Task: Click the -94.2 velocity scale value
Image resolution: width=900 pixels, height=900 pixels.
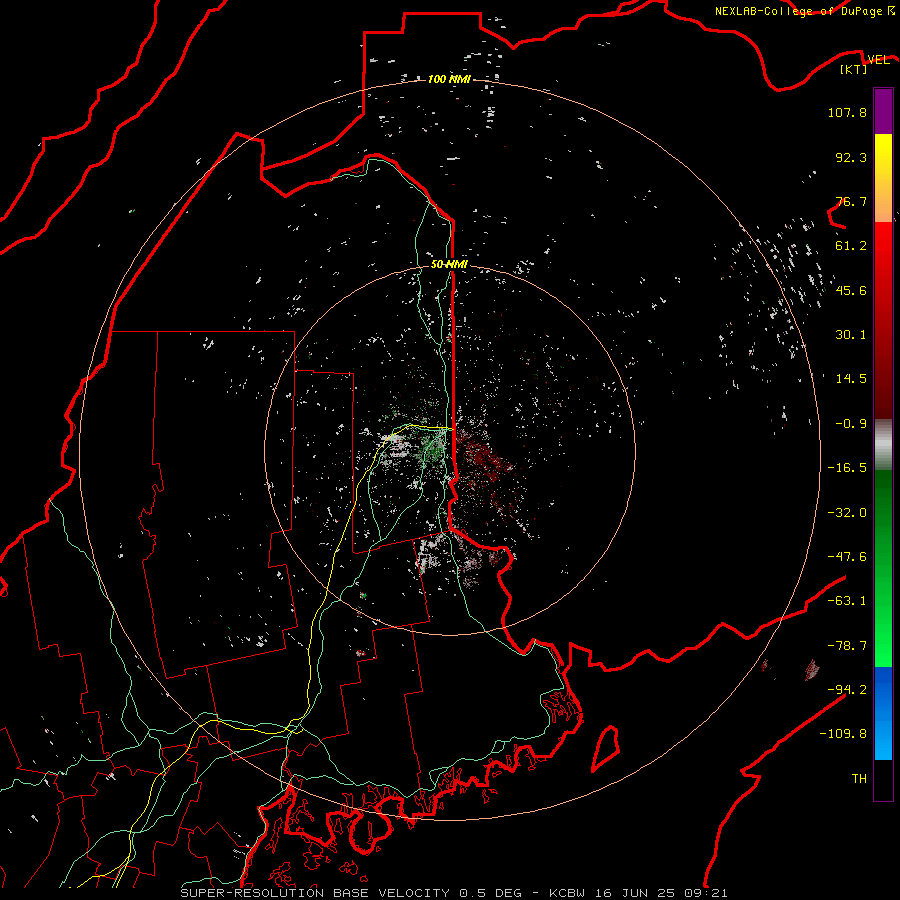Action: coord(847,690)
